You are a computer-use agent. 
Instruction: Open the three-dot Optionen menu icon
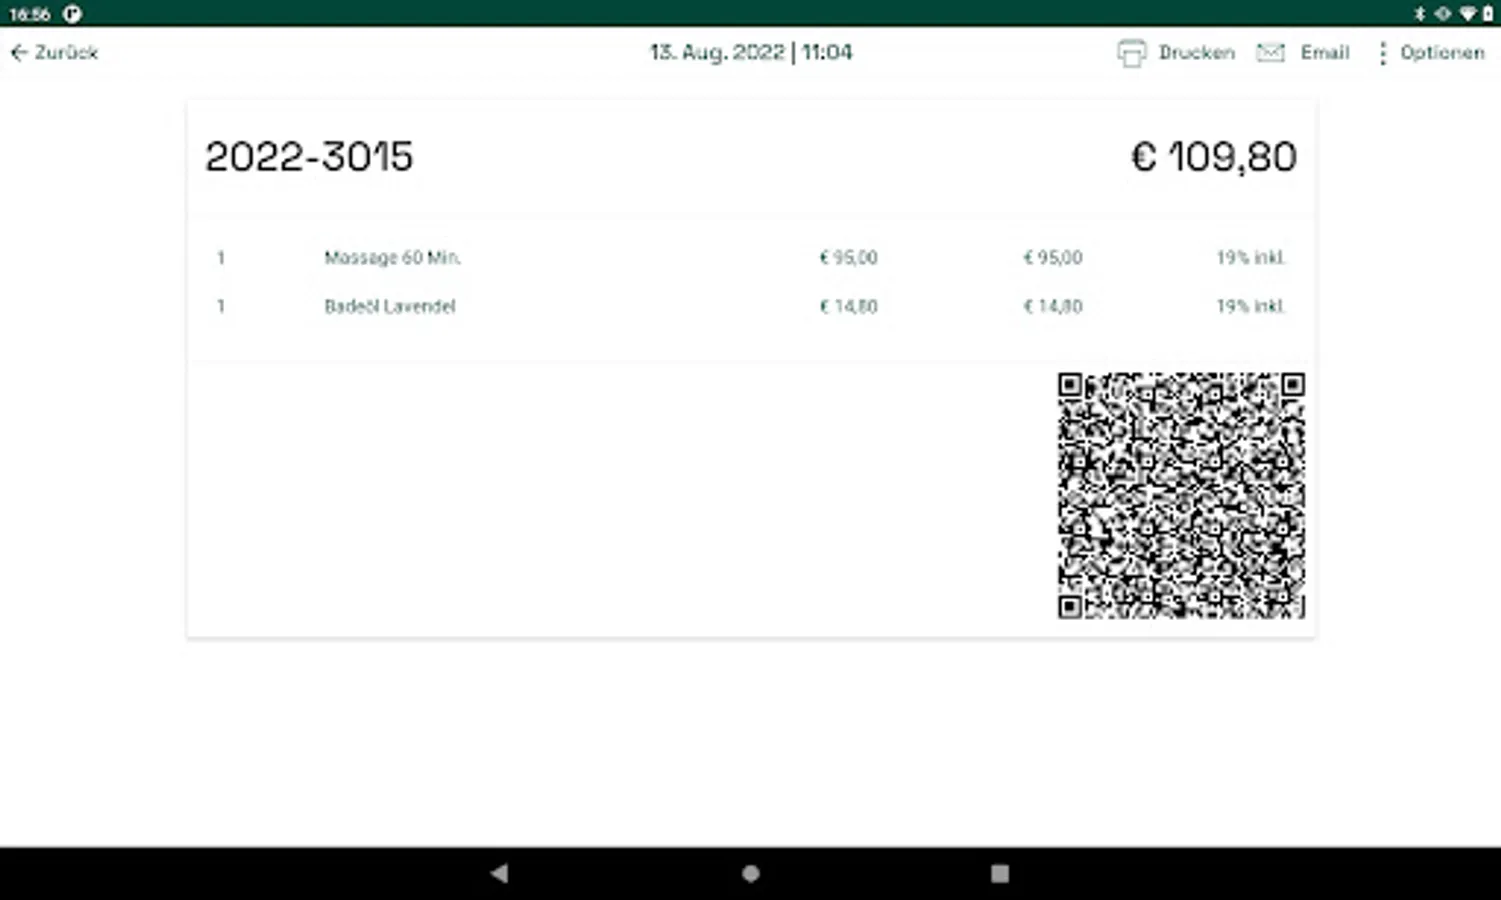pos(1382,53)
